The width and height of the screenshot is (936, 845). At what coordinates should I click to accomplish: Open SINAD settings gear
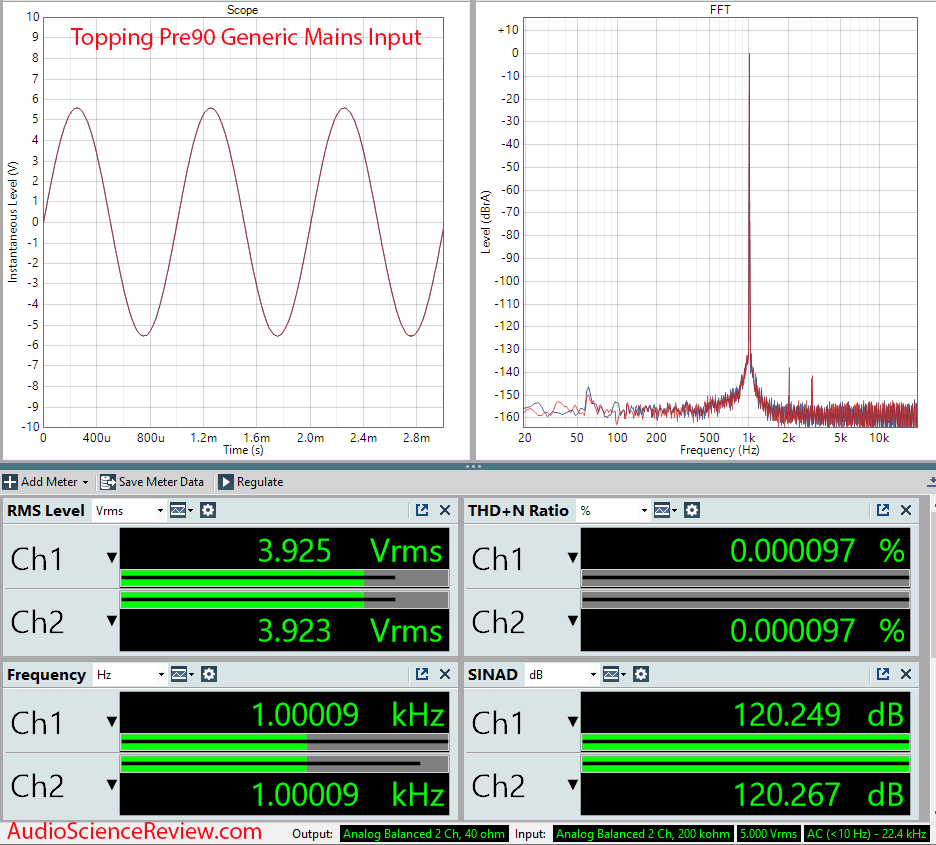tap(641, 674)
